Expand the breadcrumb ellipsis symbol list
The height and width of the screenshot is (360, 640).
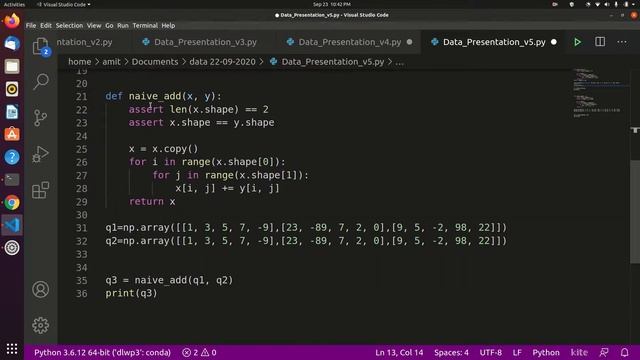[x=400, y=62]
